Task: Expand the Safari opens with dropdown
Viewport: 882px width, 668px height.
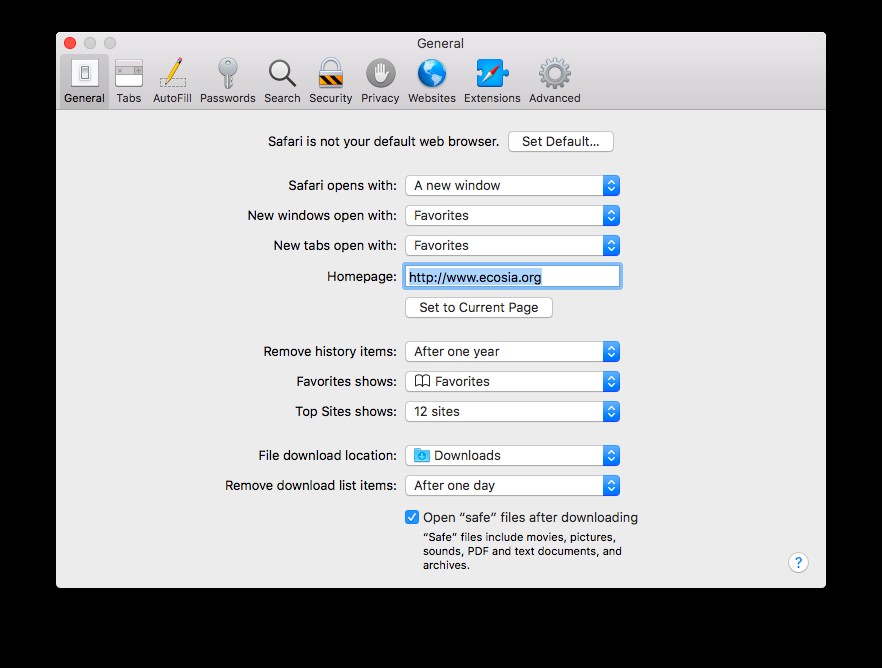Action: [x=512, y=186]
